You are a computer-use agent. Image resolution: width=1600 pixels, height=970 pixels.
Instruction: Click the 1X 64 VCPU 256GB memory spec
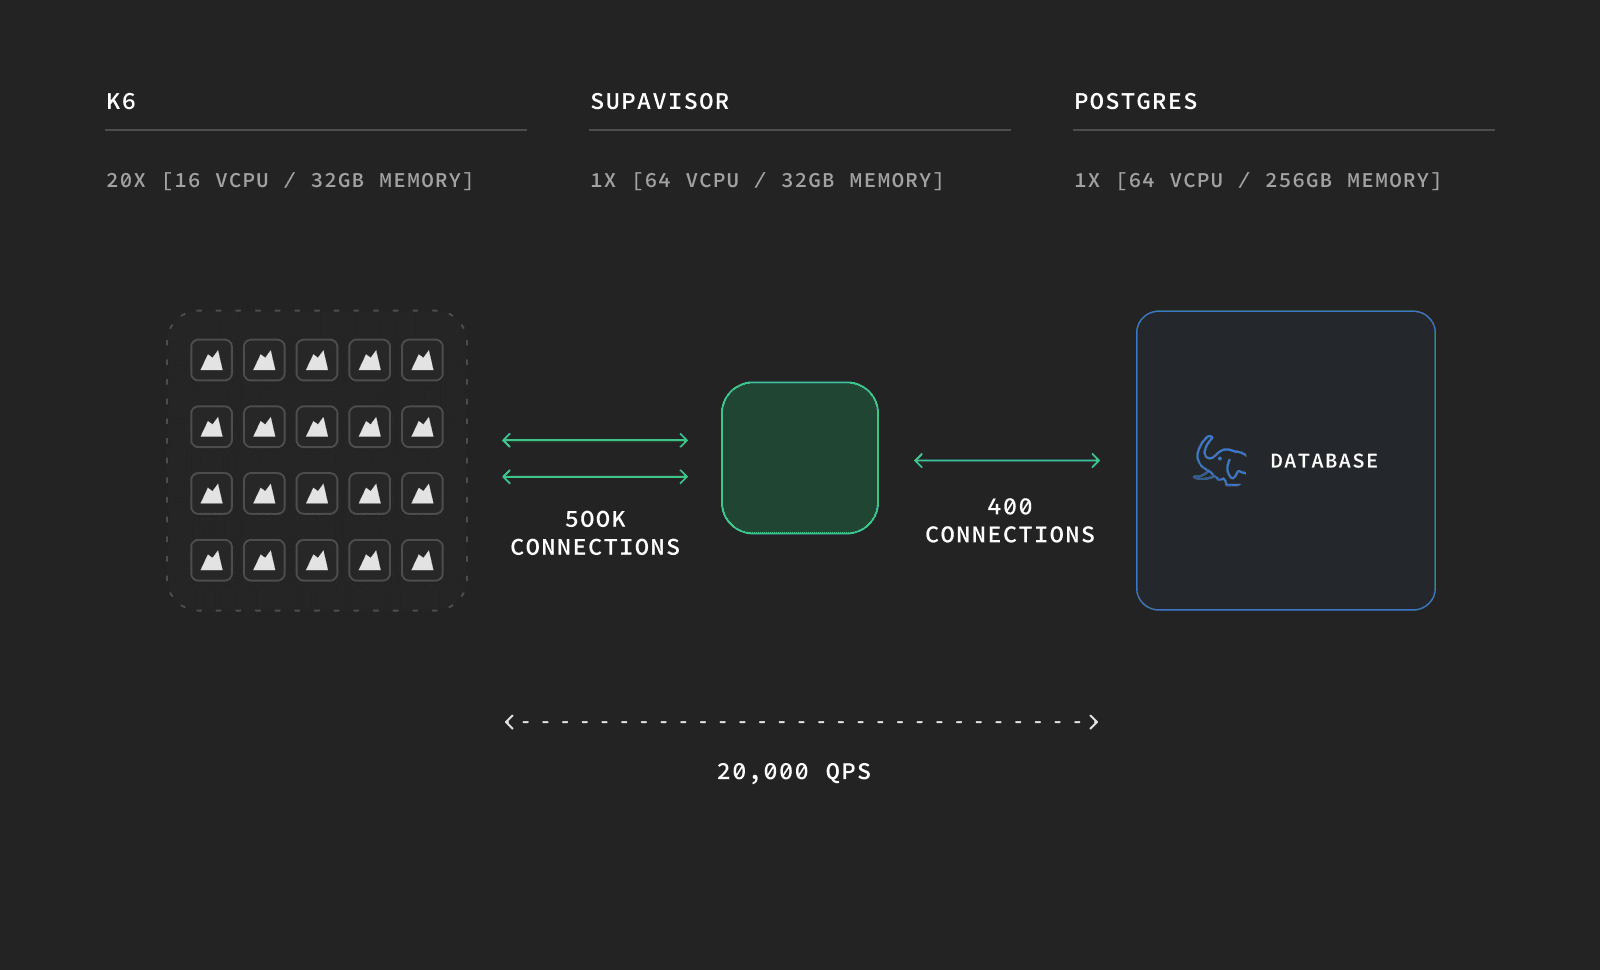[1258, 181]
